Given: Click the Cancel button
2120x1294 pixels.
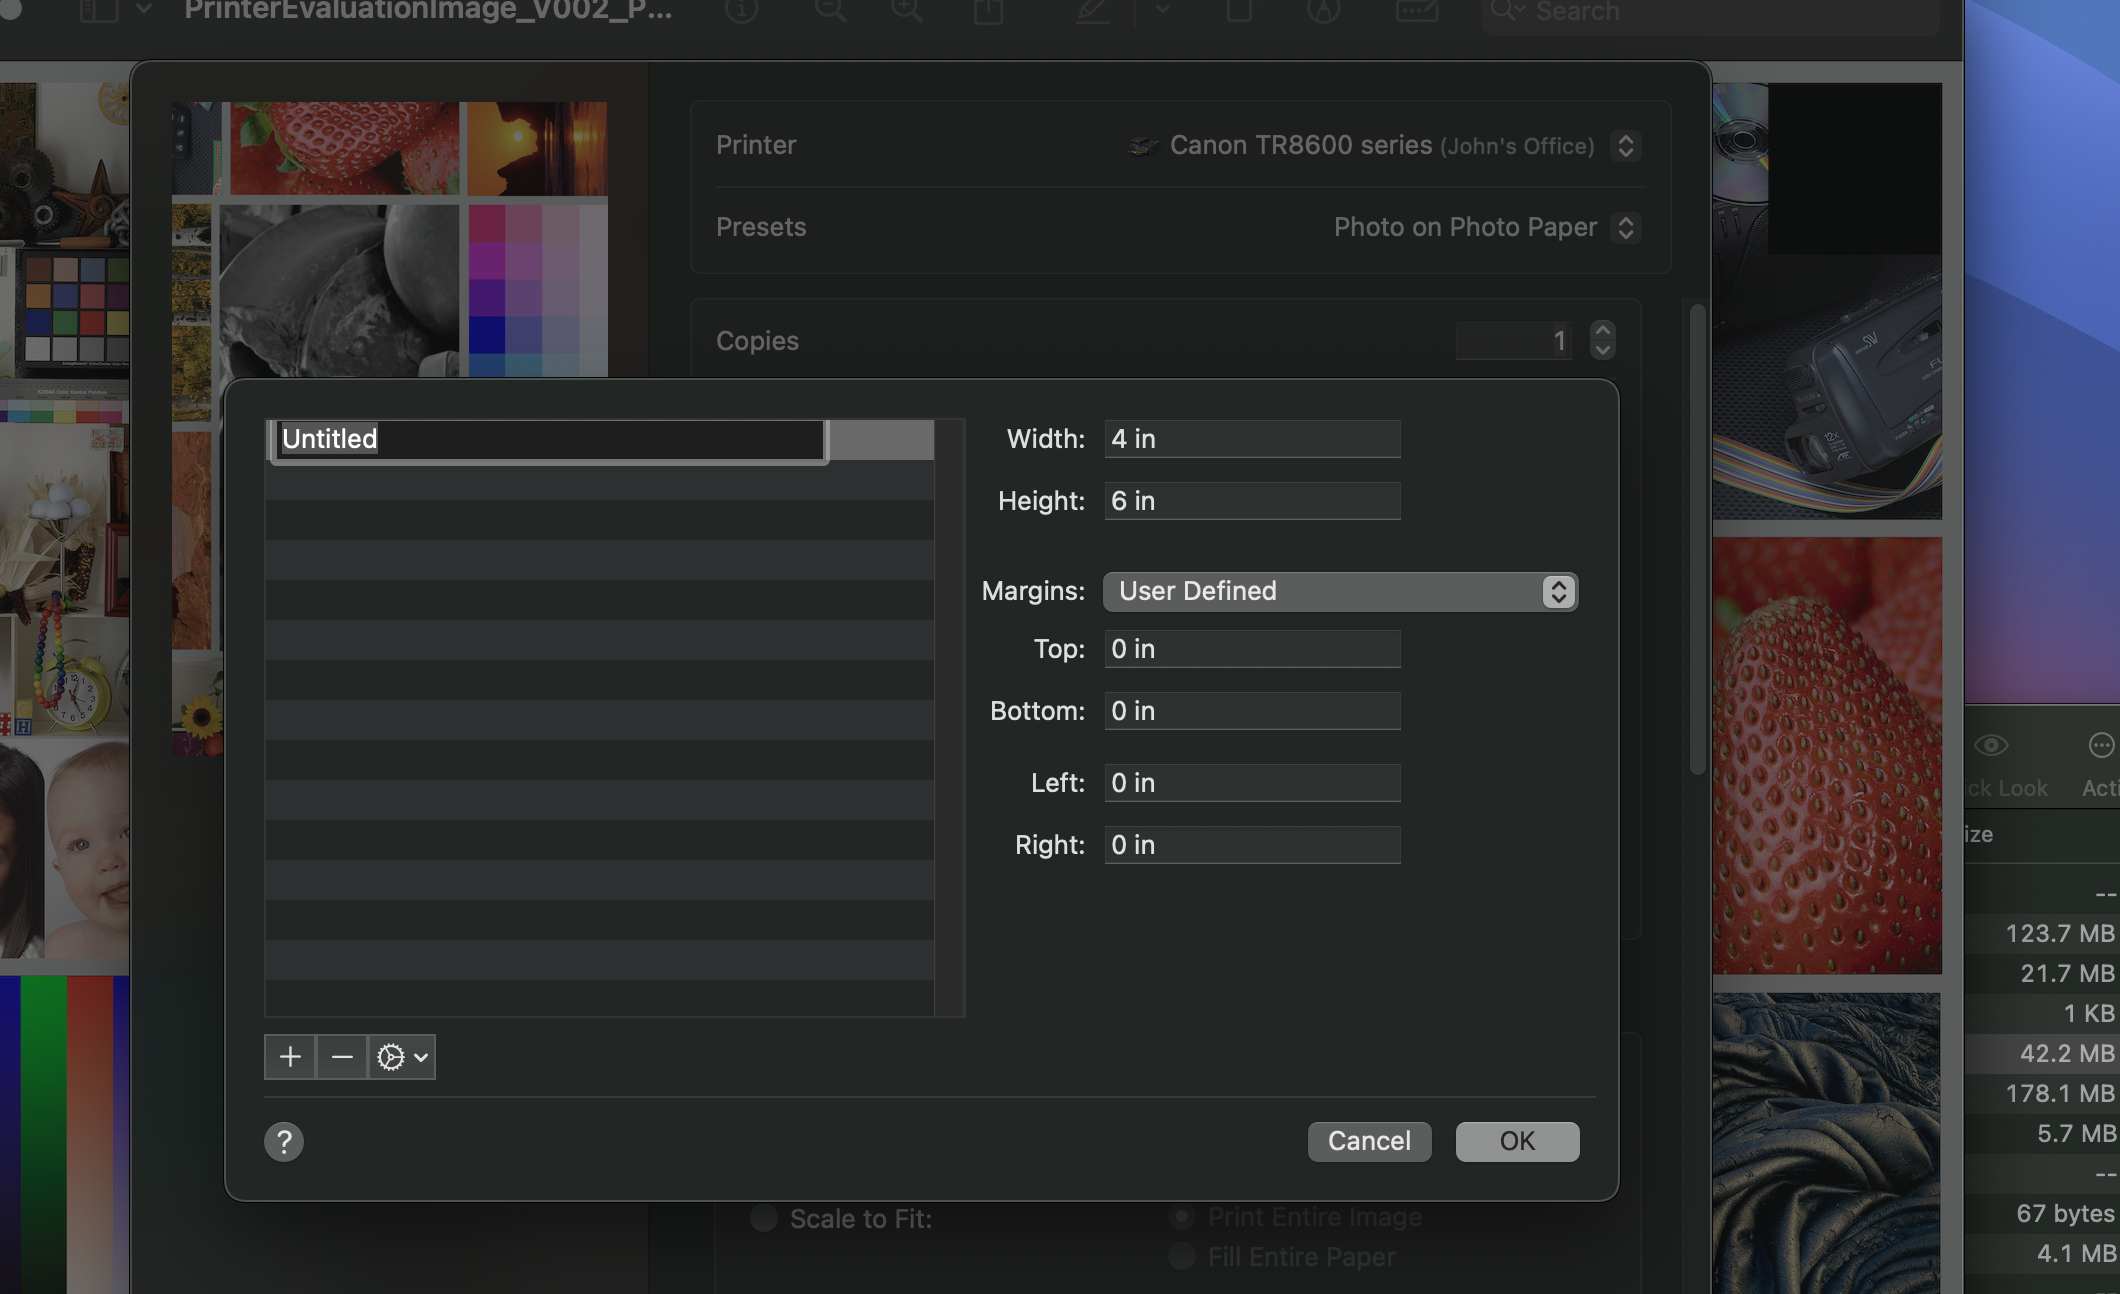Looking at the screenshot, I should coord(1369,1141).
